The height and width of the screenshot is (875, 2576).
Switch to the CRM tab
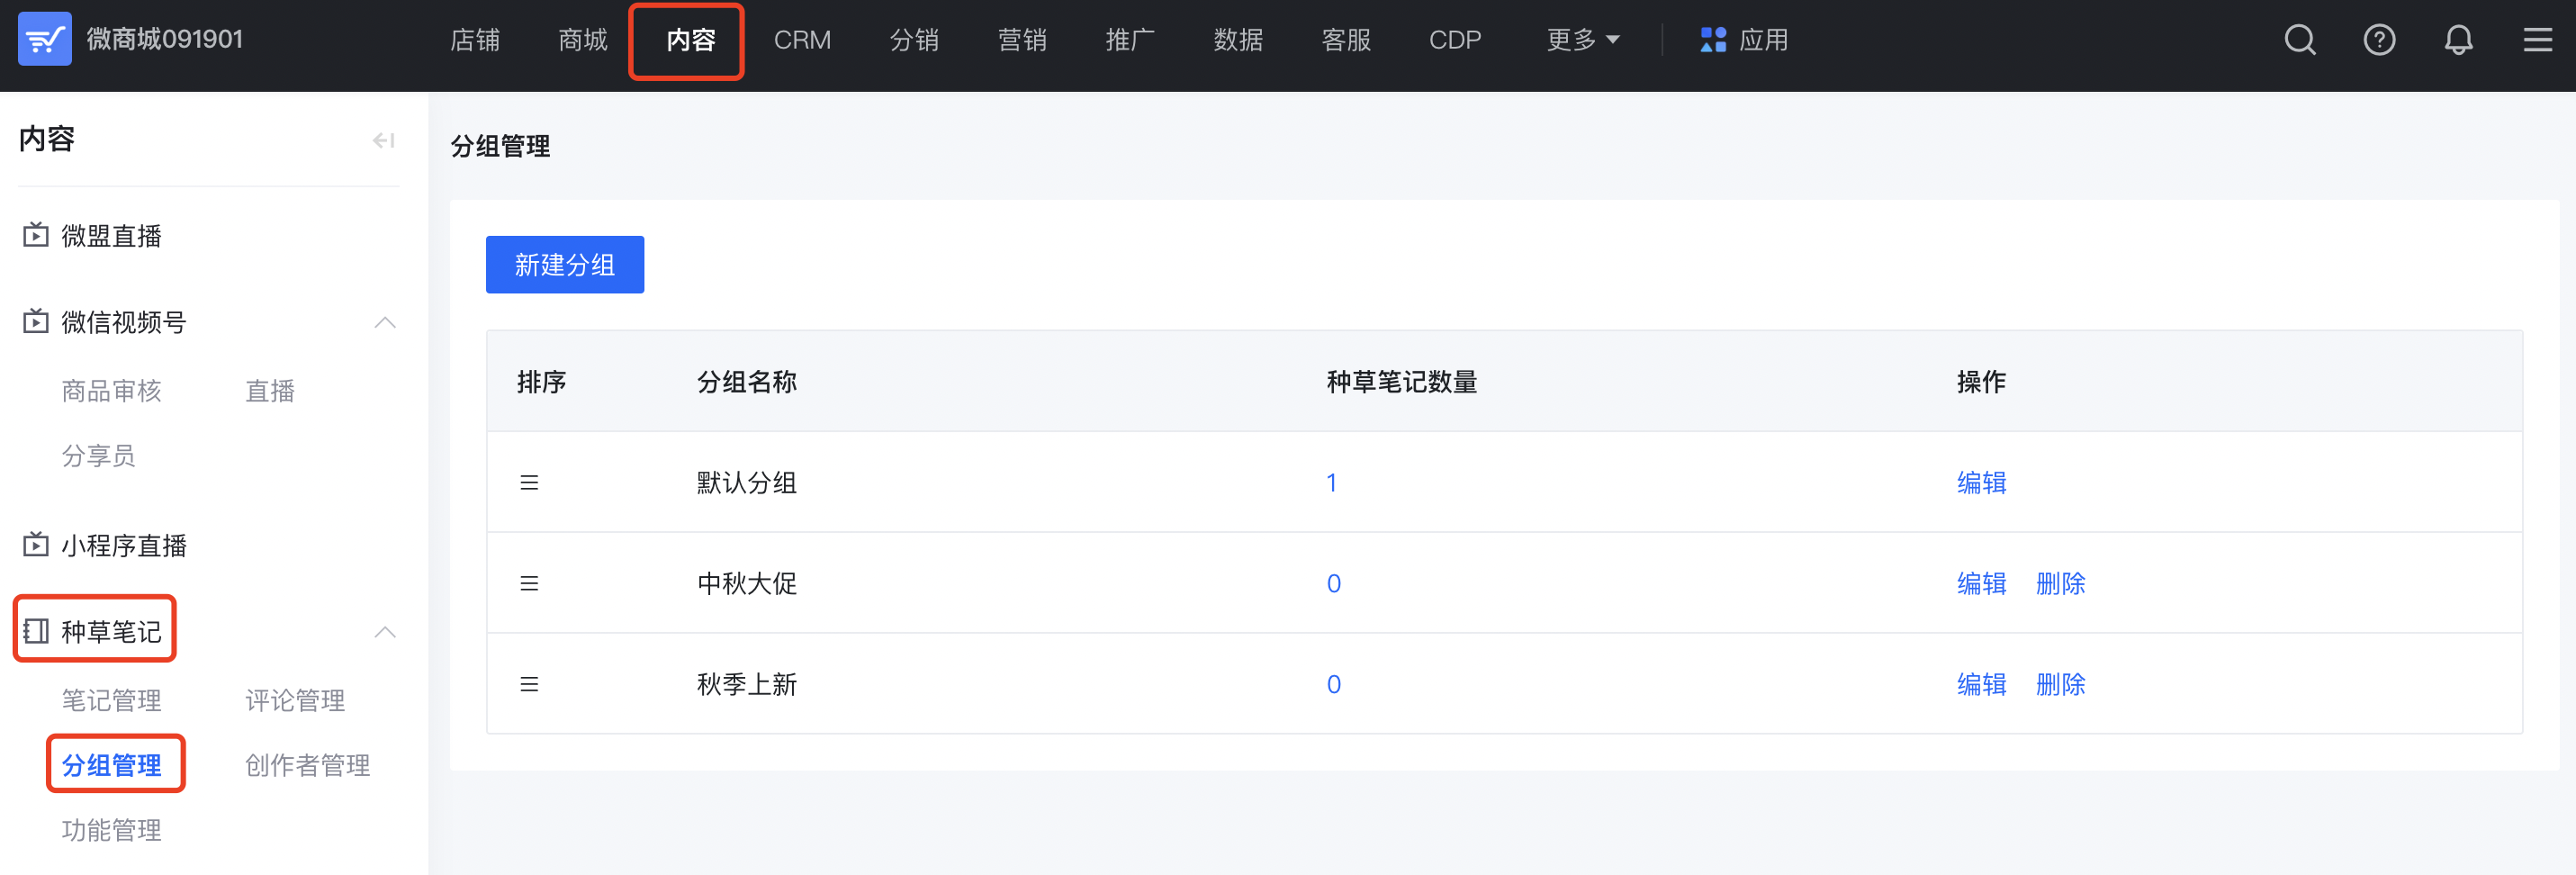tap(802, 40)
